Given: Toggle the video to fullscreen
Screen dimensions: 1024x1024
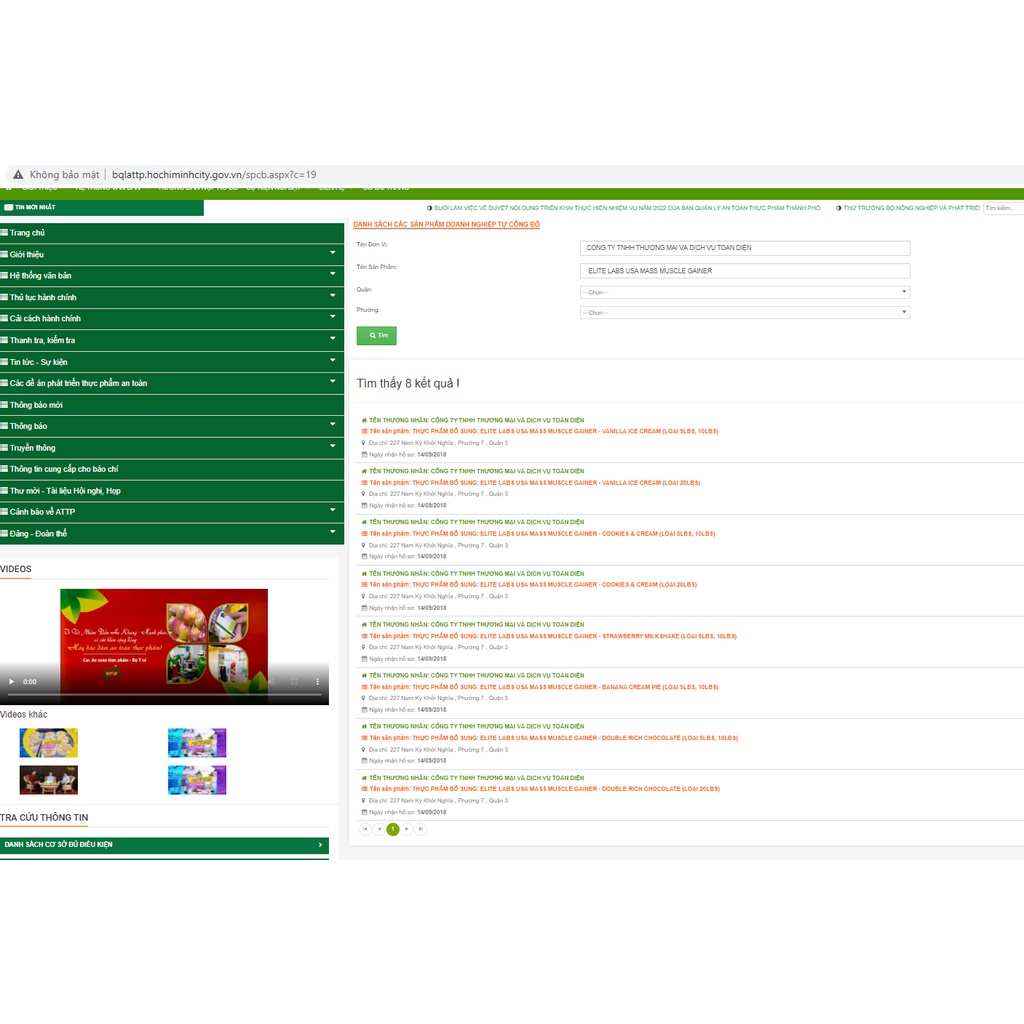Looking at the screenshot, I should point(294,681).
